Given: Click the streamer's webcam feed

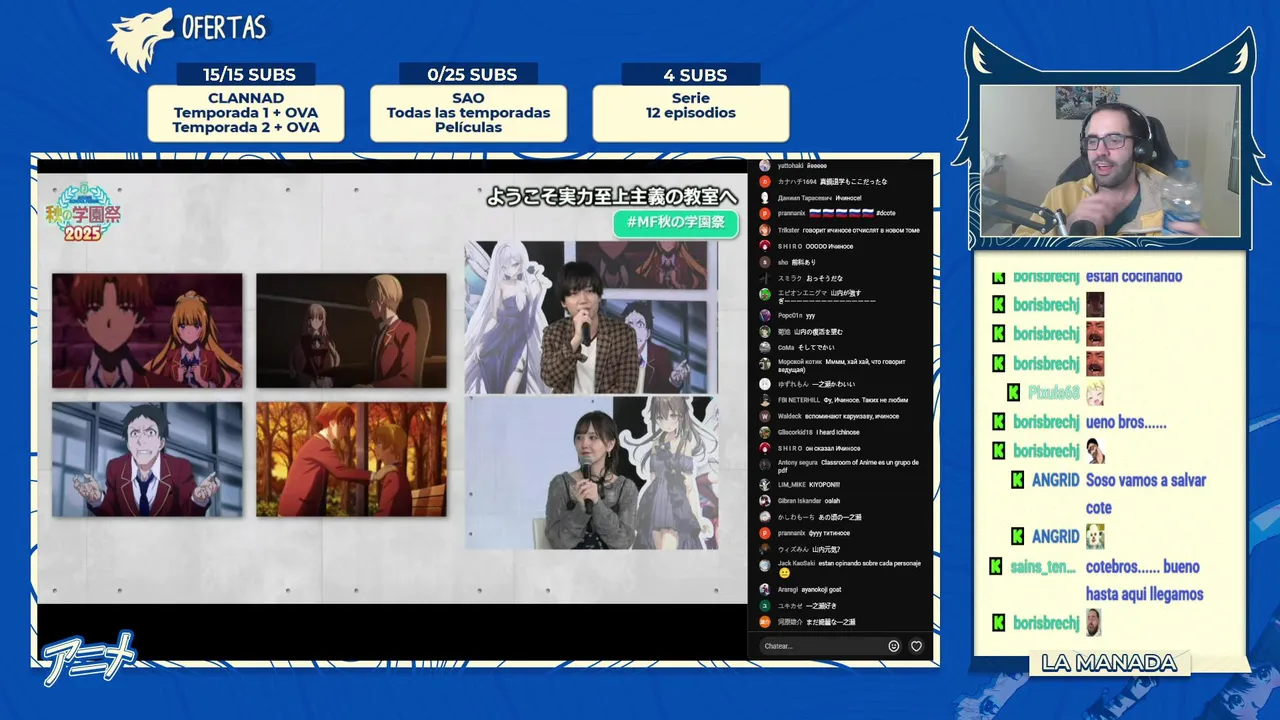Looking at the screenshot, I should [1110, 161].
